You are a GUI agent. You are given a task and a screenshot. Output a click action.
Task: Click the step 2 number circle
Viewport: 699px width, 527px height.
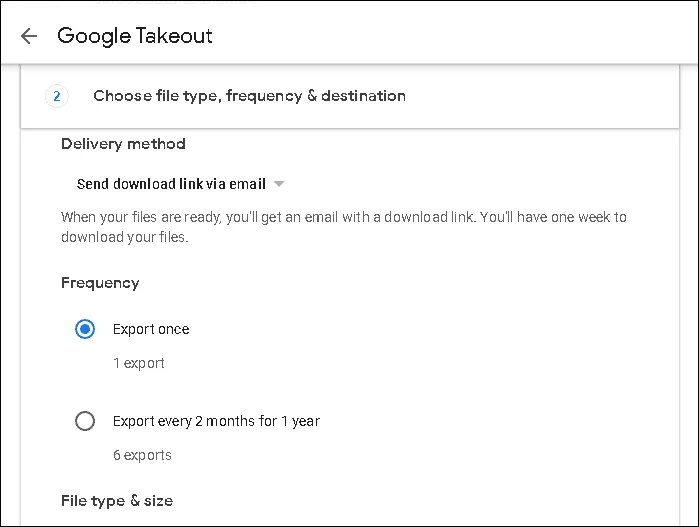[57, 96]
